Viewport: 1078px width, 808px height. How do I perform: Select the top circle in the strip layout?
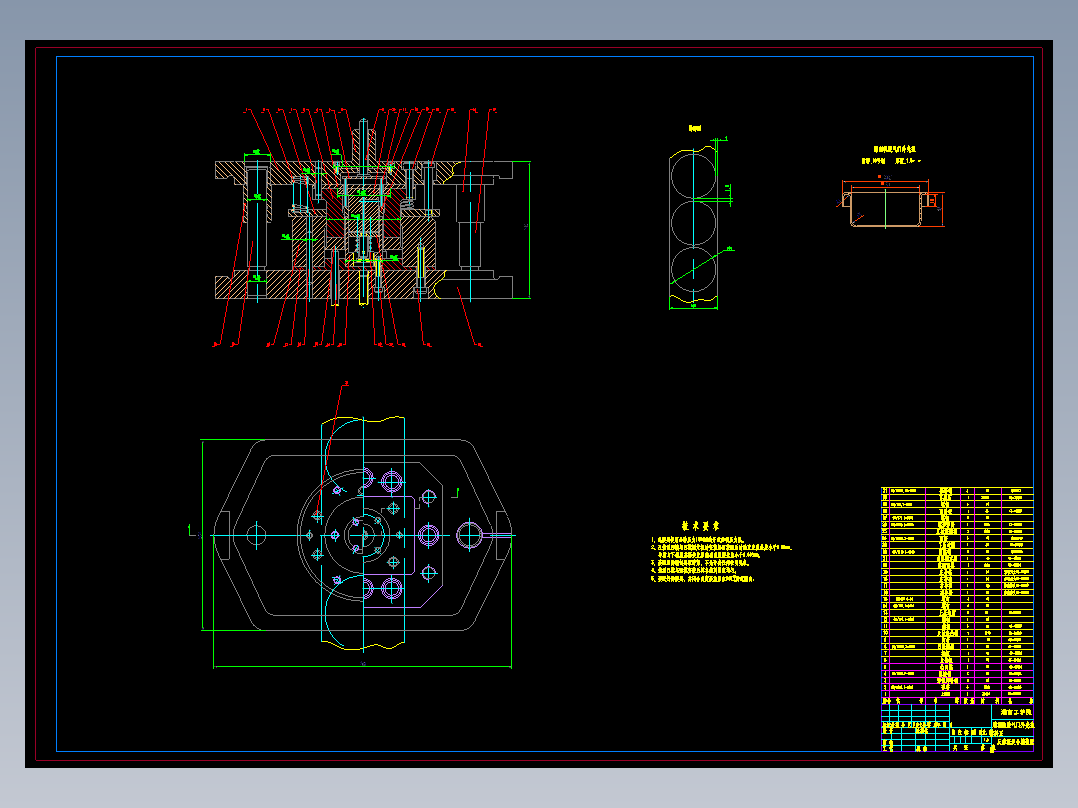click(x=694, y=176)
